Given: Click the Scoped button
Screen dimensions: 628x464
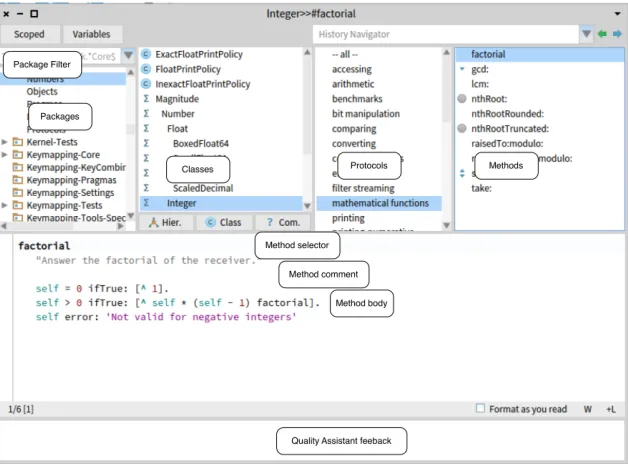Looking at the screenshot, I should (29, 34).
